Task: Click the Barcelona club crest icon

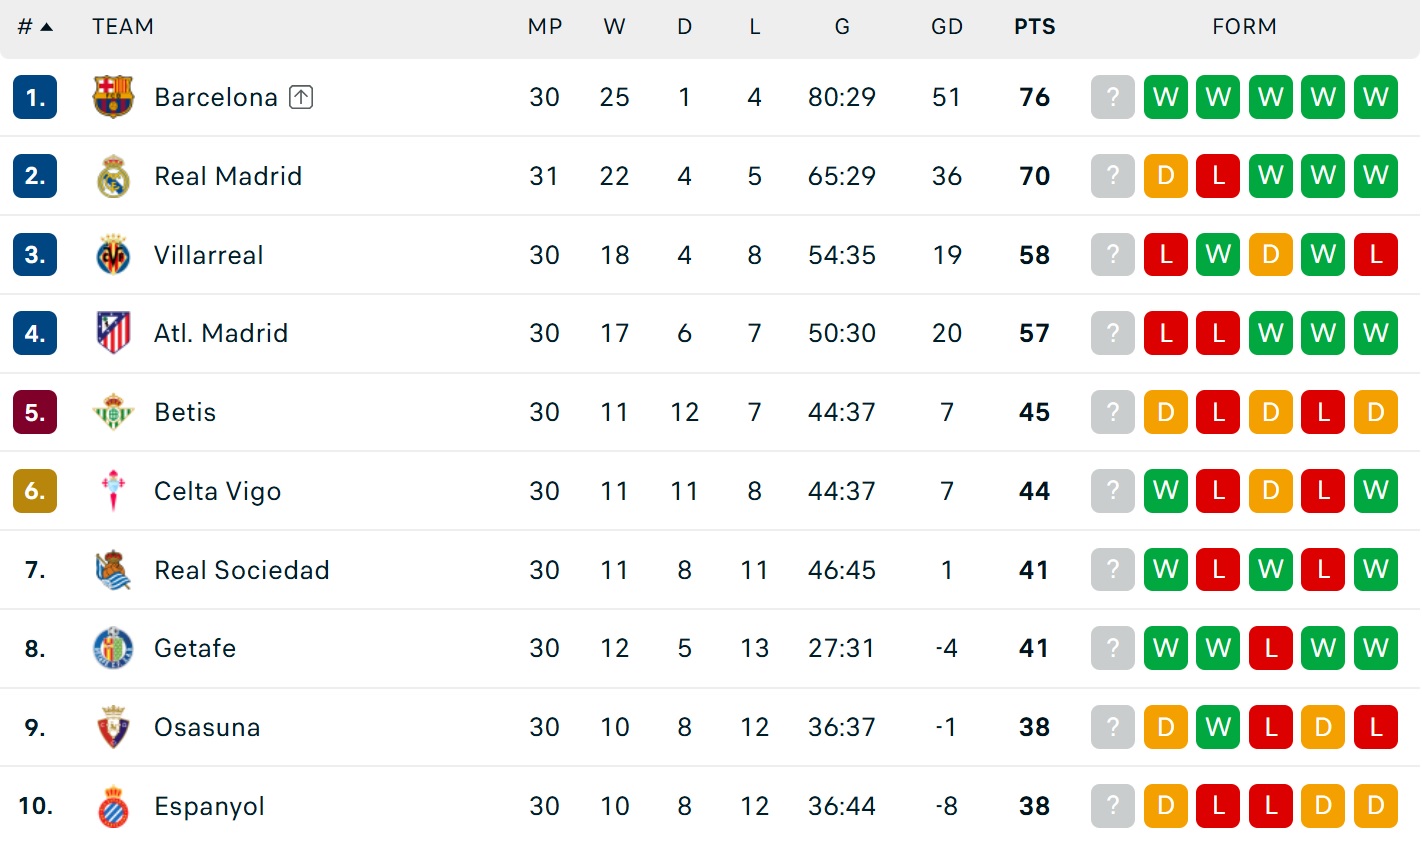Action: (113, 97)
